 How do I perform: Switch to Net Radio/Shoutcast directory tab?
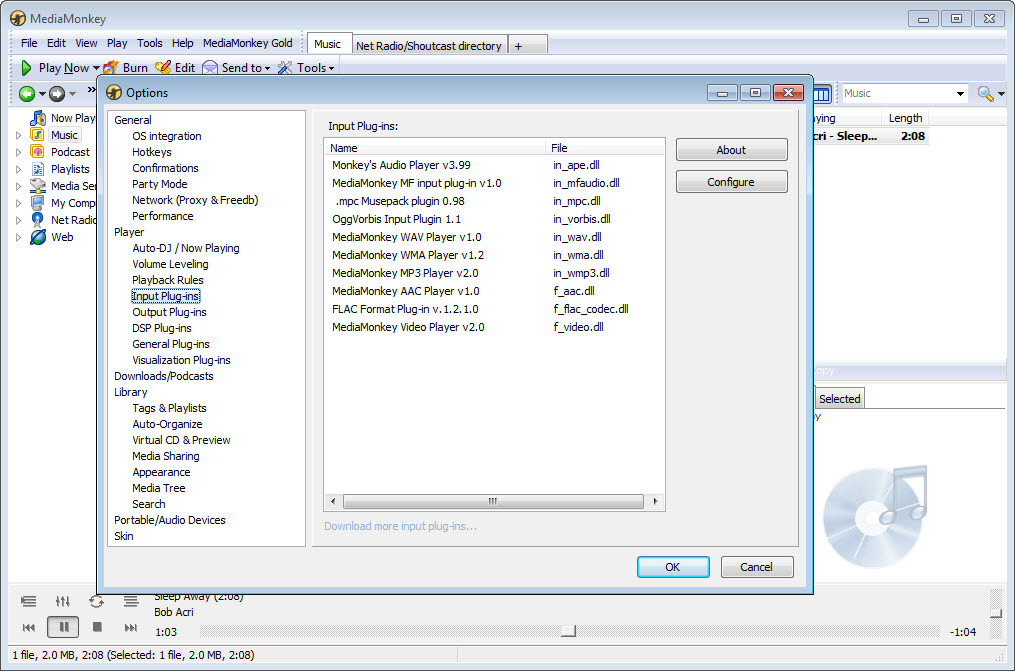[429, 46]
